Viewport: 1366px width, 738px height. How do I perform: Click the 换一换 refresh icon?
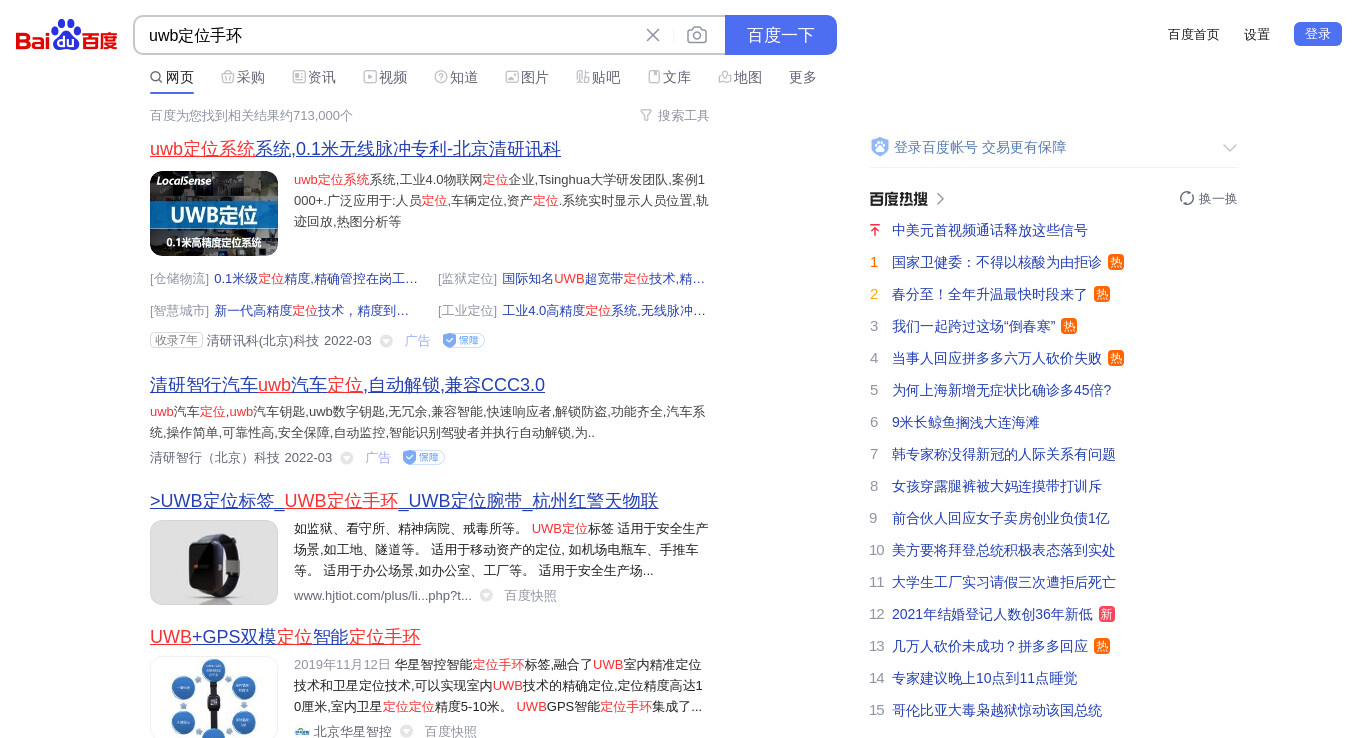click(1187, 198)
